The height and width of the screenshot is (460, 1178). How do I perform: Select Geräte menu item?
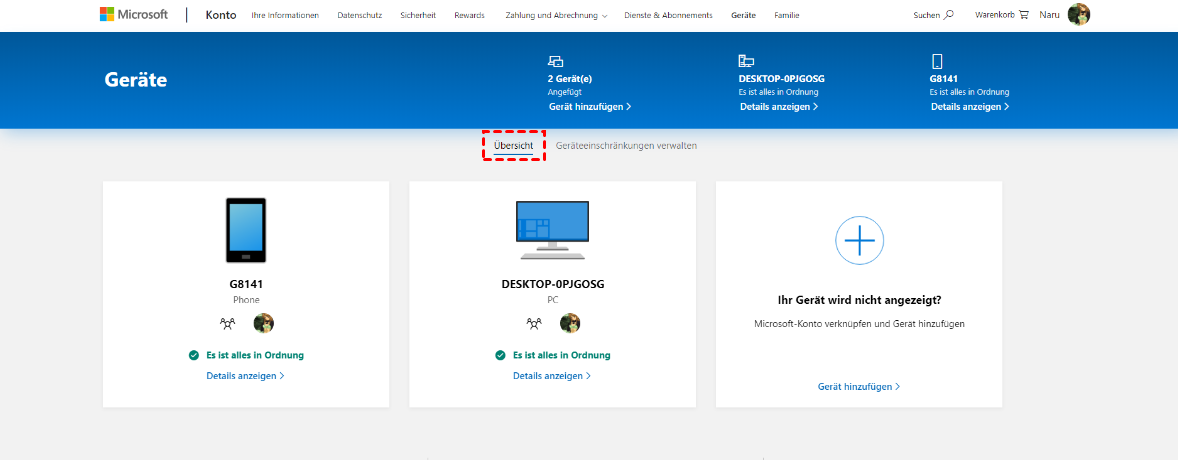tap(744, 15)
